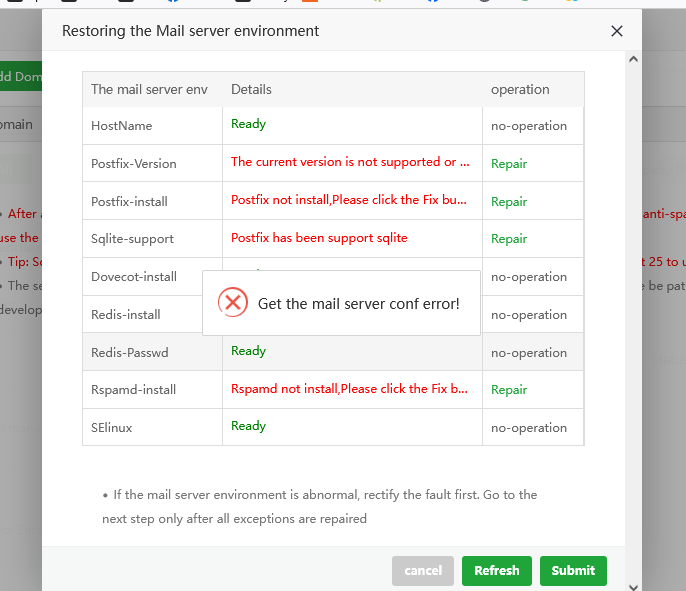Click the red error icon in the alert

coord(233,302)
